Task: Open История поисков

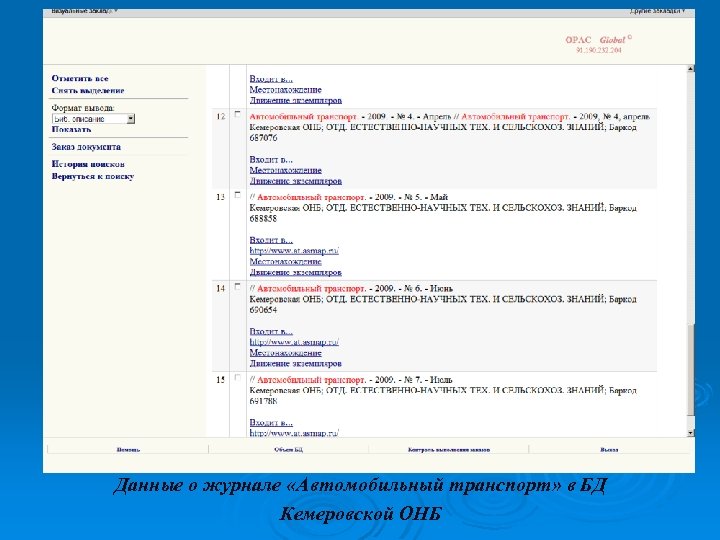Action: (x=88, y=164)
